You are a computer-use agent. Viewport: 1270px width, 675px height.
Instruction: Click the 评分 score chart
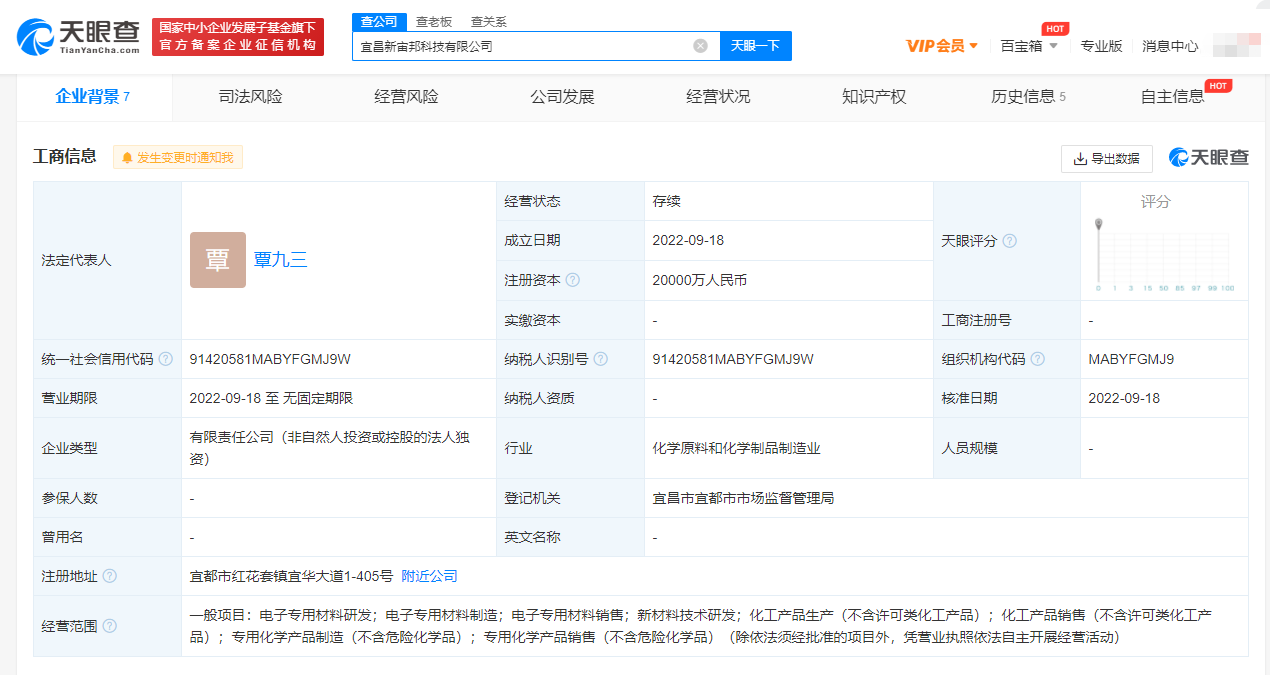(1165, 254)
